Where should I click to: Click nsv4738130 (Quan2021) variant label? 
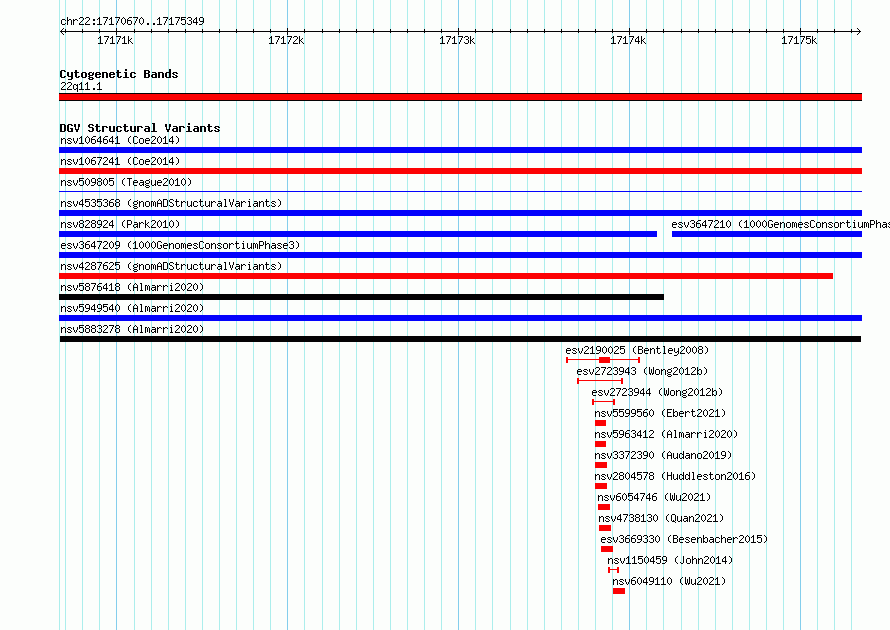coord(661,518)
